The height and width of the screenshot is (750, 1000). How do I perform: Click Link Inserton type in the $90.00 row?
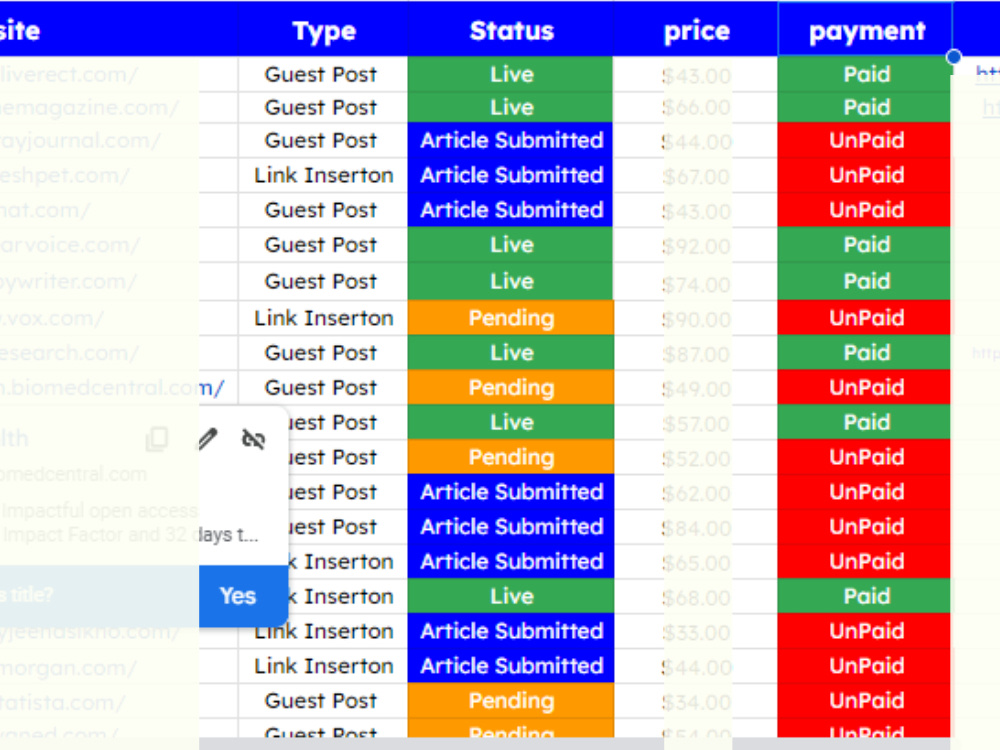323,318
